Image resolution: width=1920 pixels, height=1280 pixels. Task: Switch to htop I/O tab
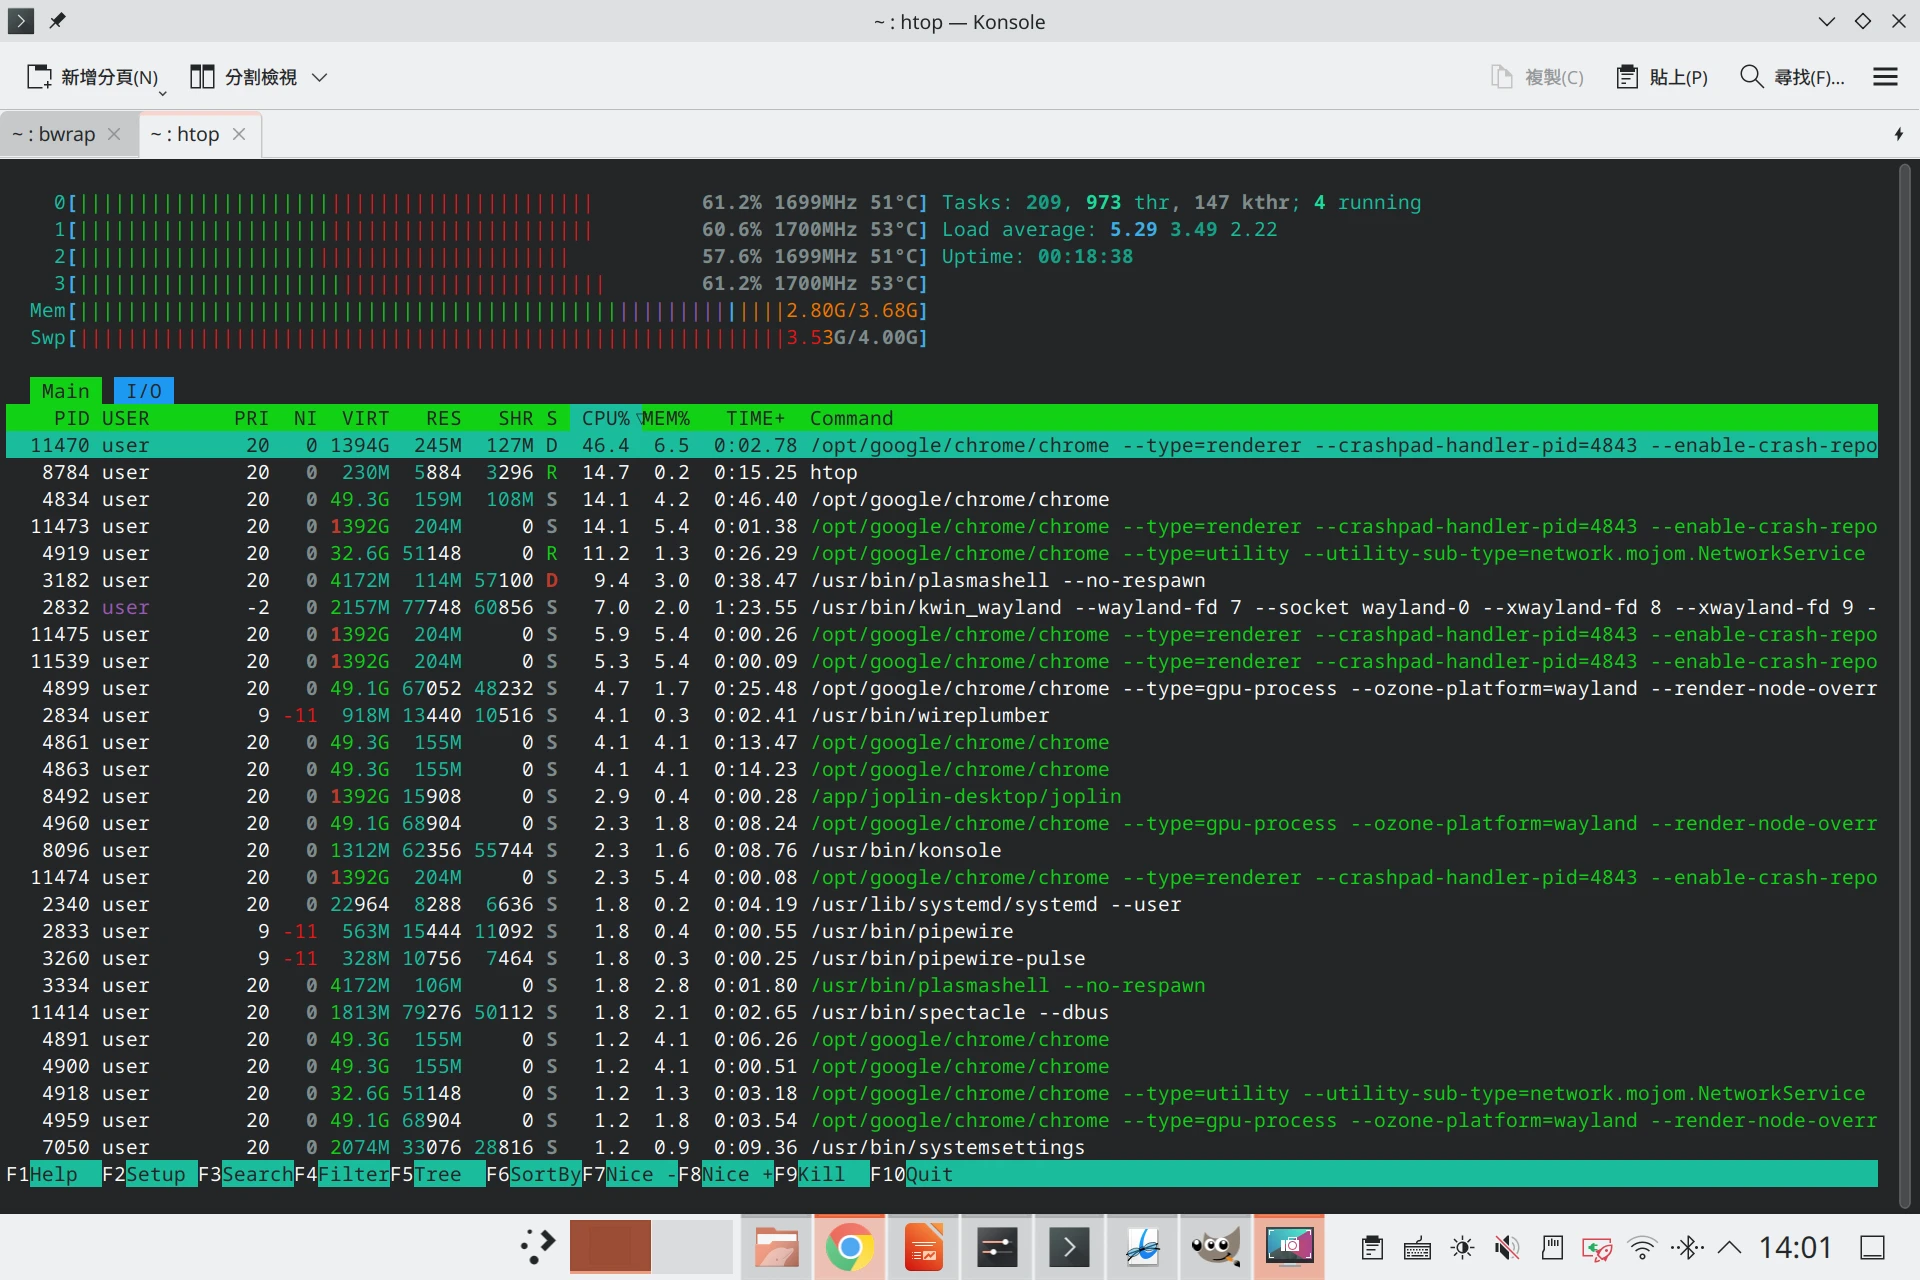pos(144,391)
